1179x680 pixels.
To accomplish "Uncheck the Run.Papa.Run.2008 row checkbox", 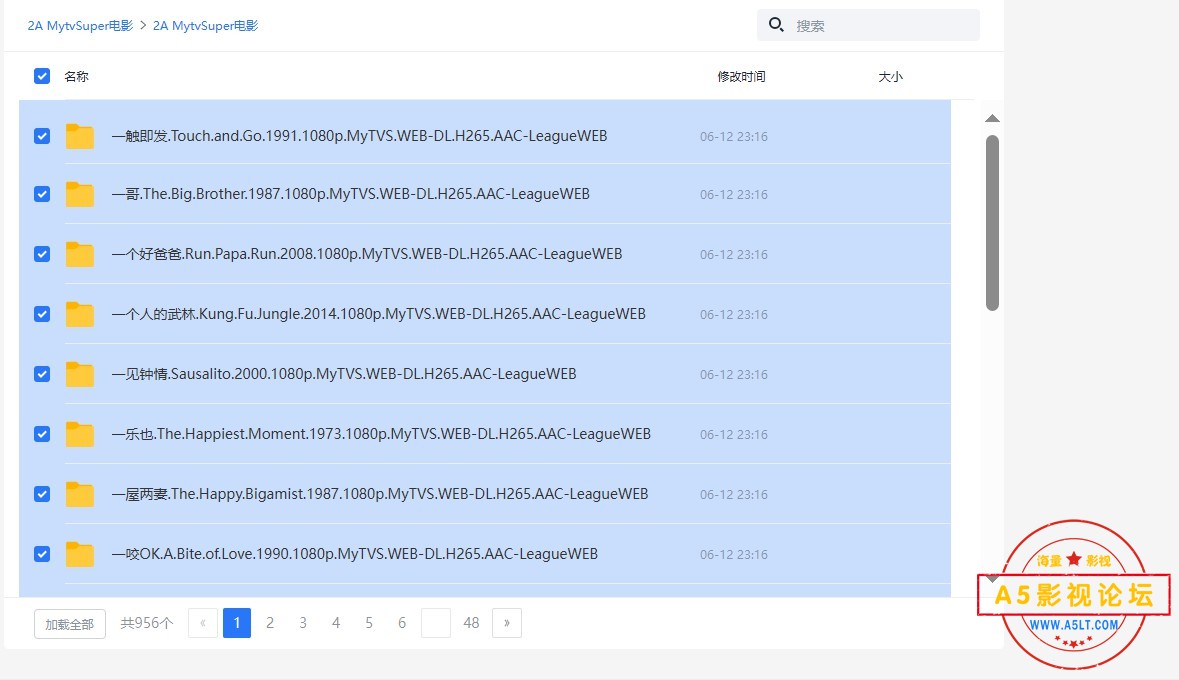I will pyautogui.click(x=42, y=254).
